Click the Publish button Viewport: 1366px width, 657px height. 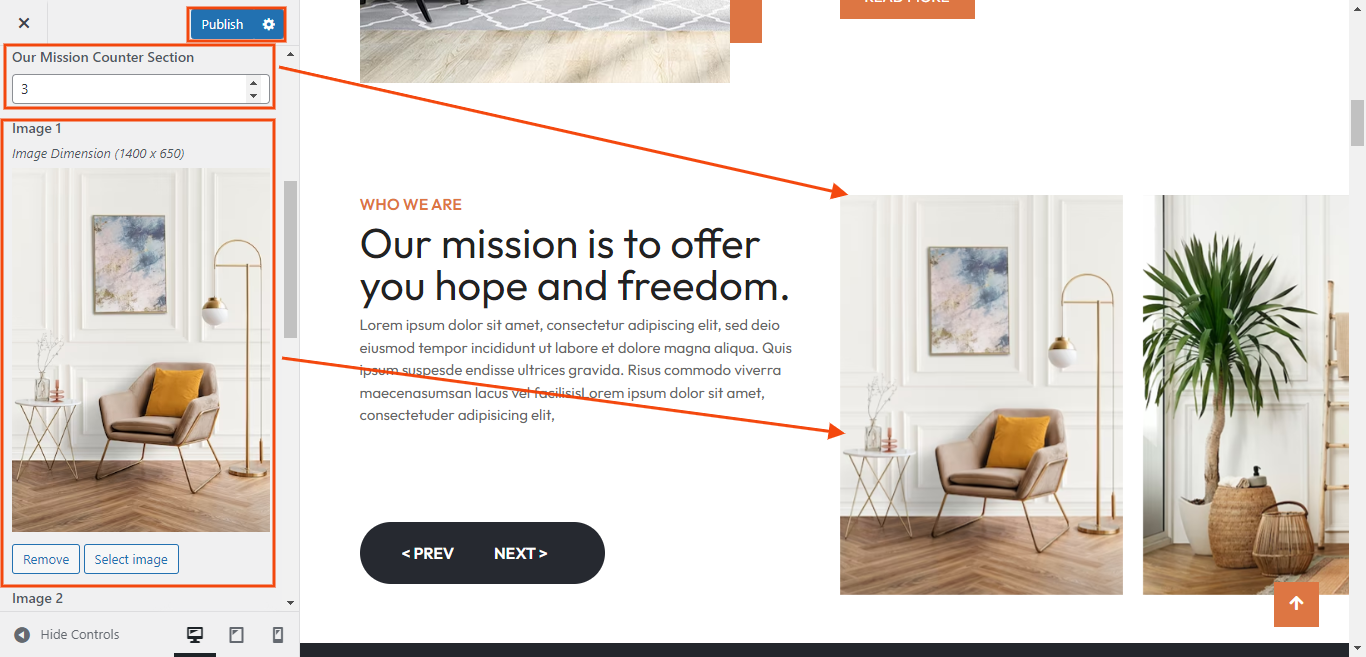pyautogui.click(x=222, y=24)
